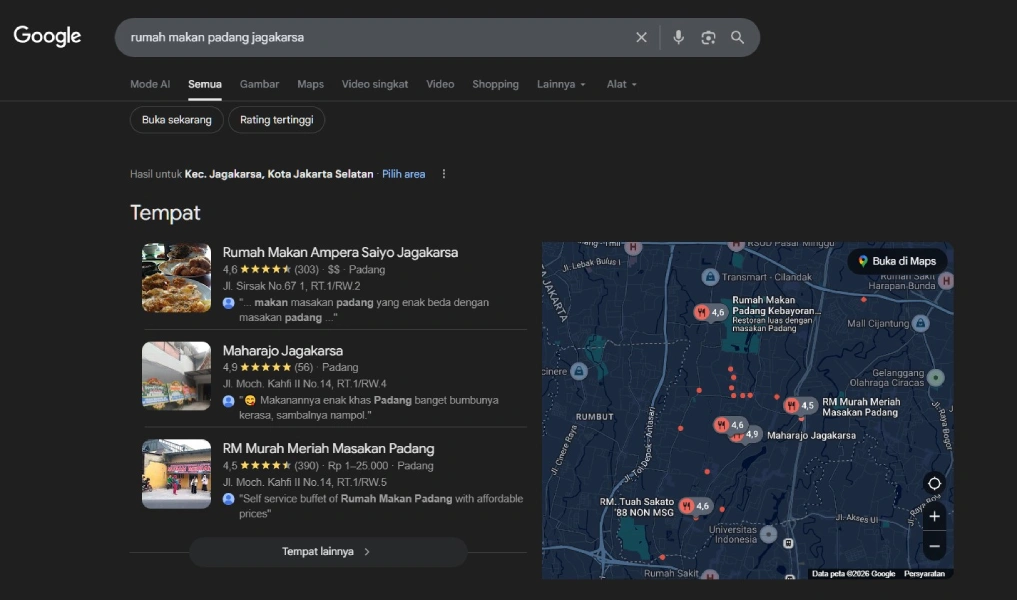Open Google Lens camera search icon

[708, 38]
